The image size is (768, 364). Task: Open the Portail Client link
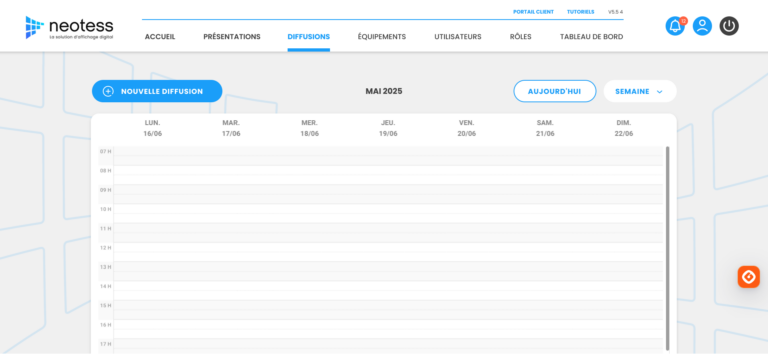(x=533, y=12)
